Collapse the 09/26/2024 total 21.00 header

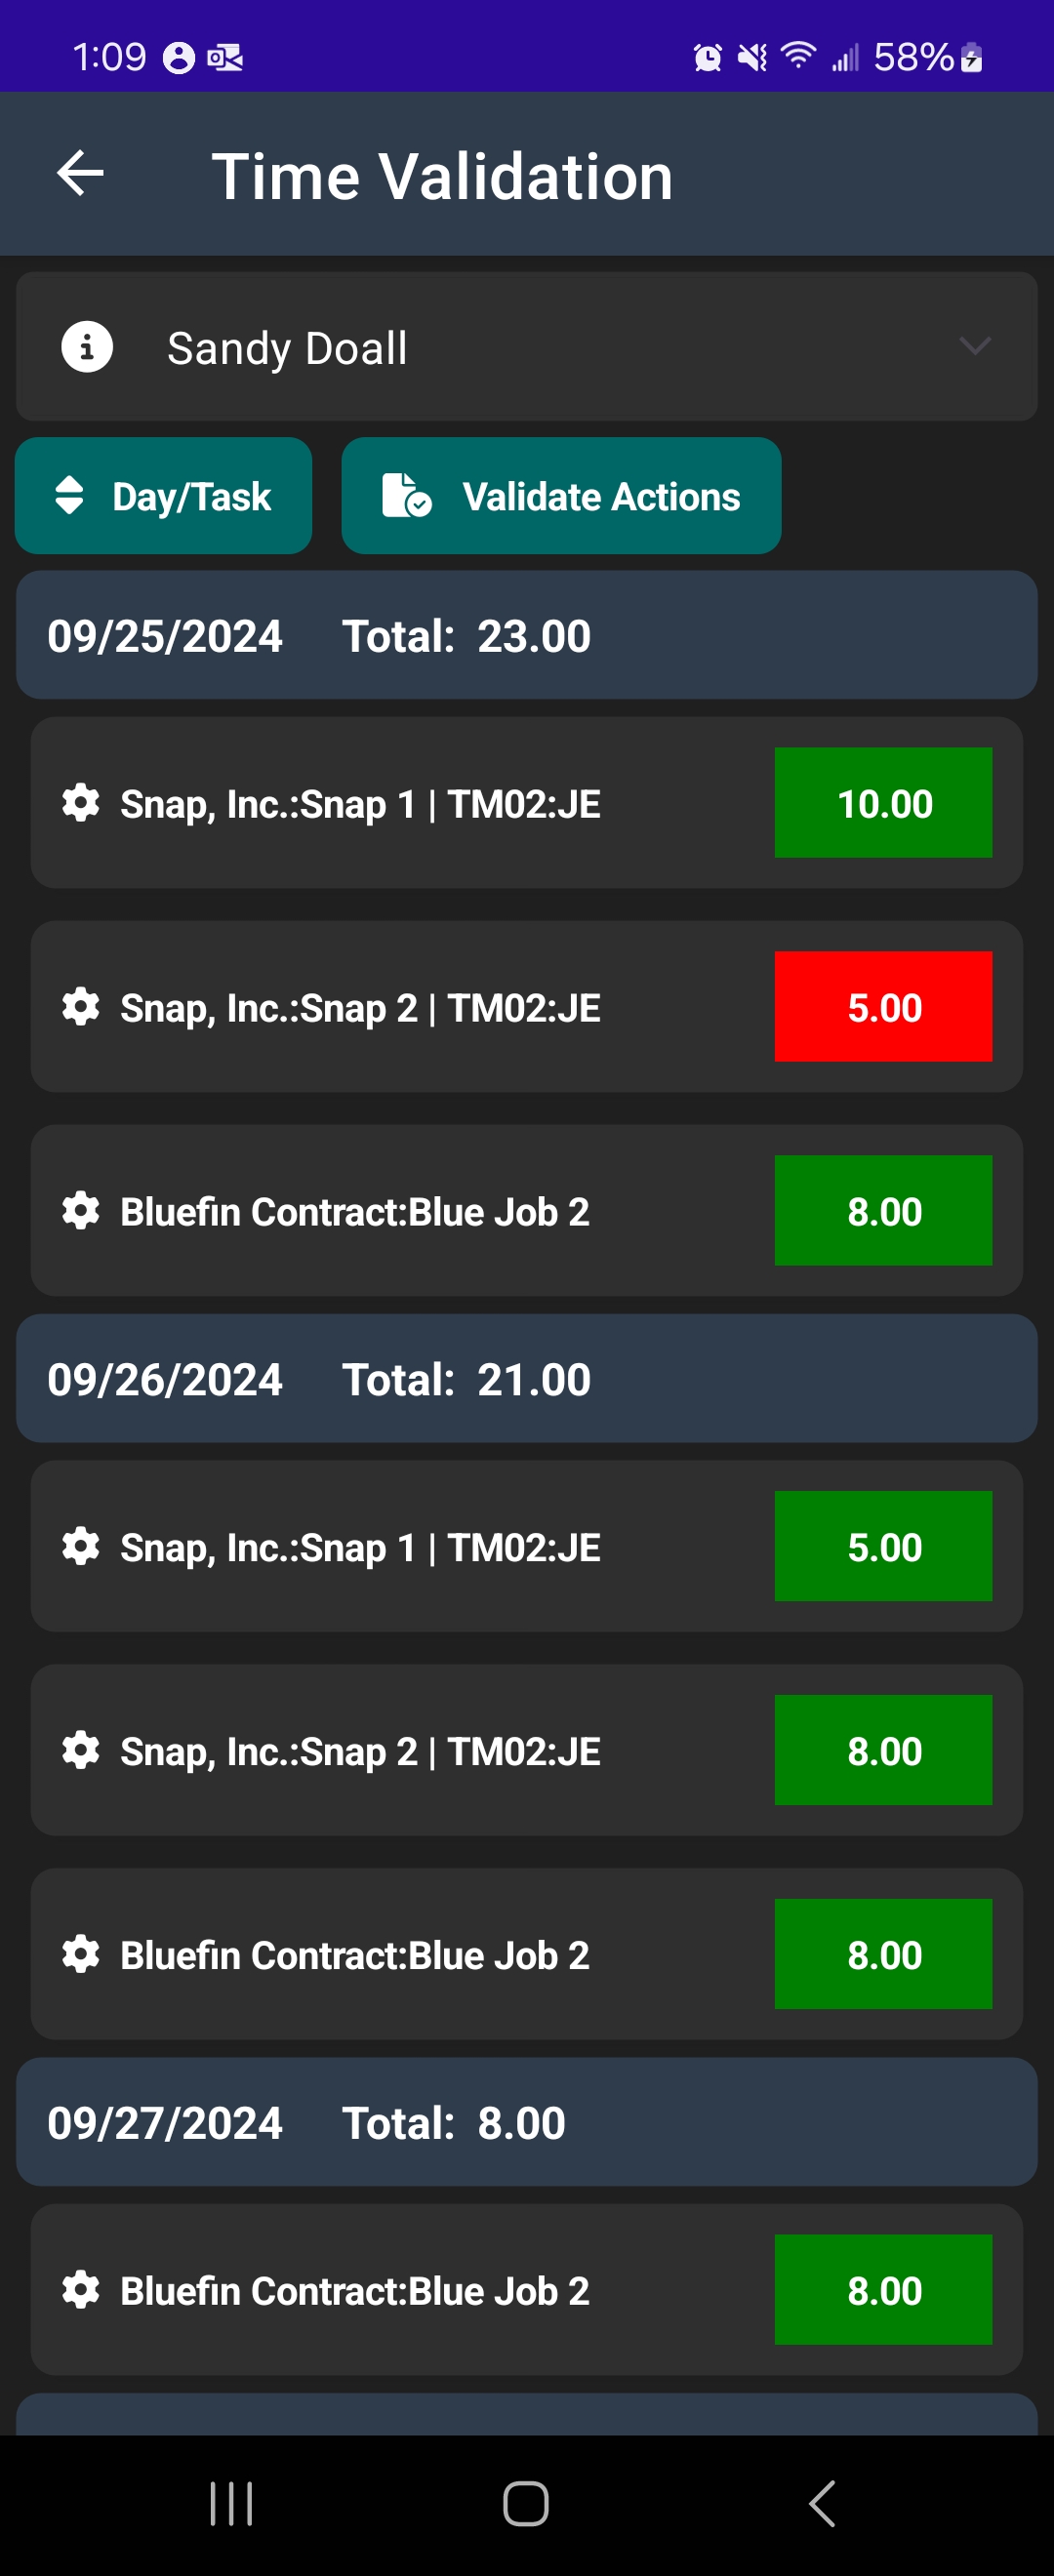pyautogui.click(x=527, y=1379)
